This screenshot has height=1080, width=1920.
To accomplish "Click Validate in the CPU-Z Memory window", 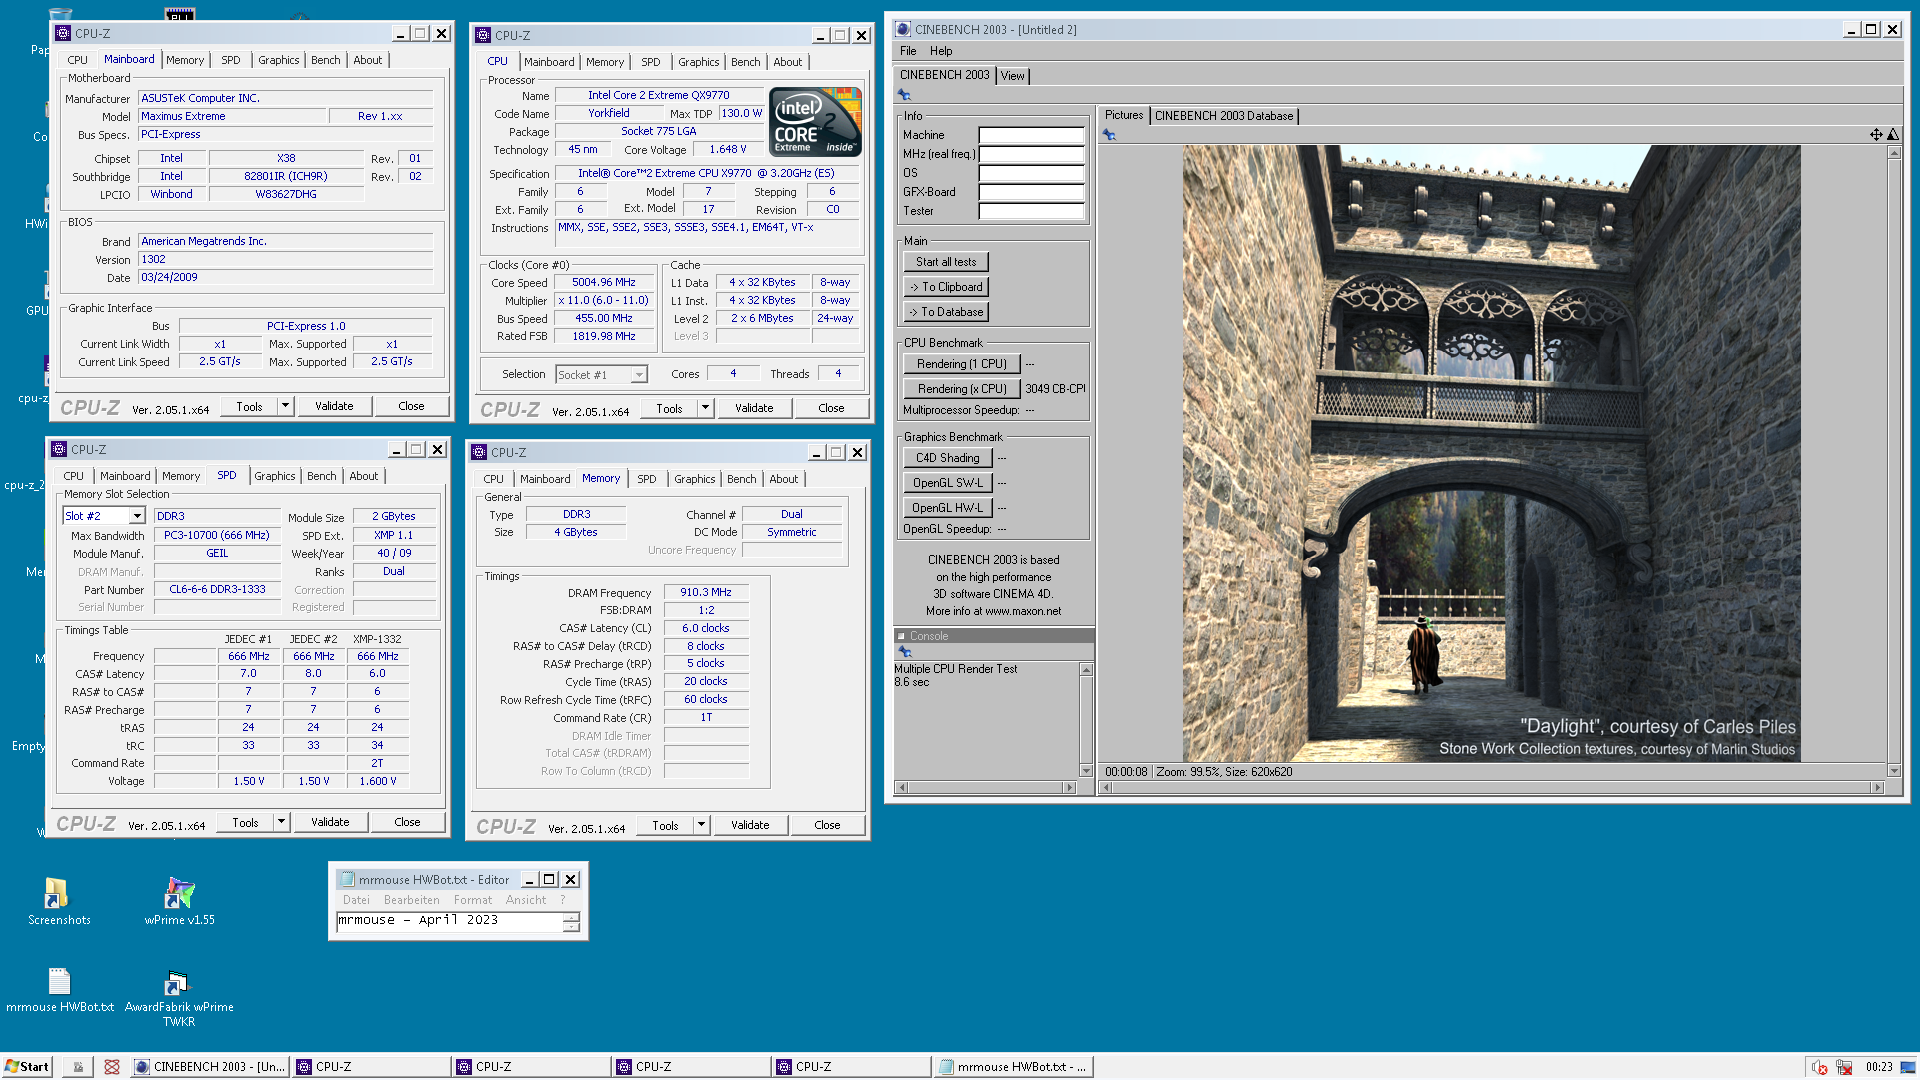I will tap(750, 825).
